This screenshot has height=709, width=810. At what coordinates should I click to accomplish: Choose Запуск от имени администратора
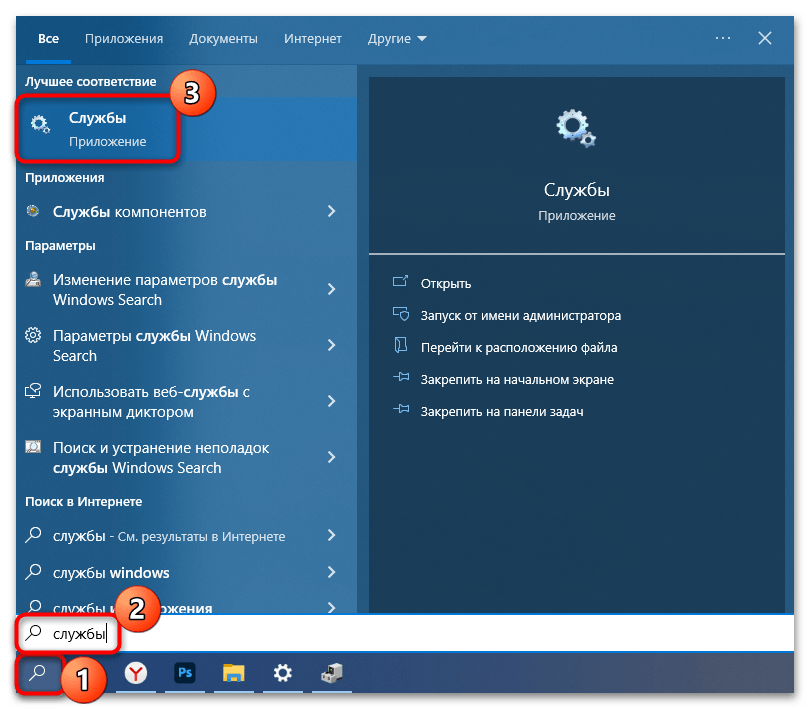pos(520,315)
